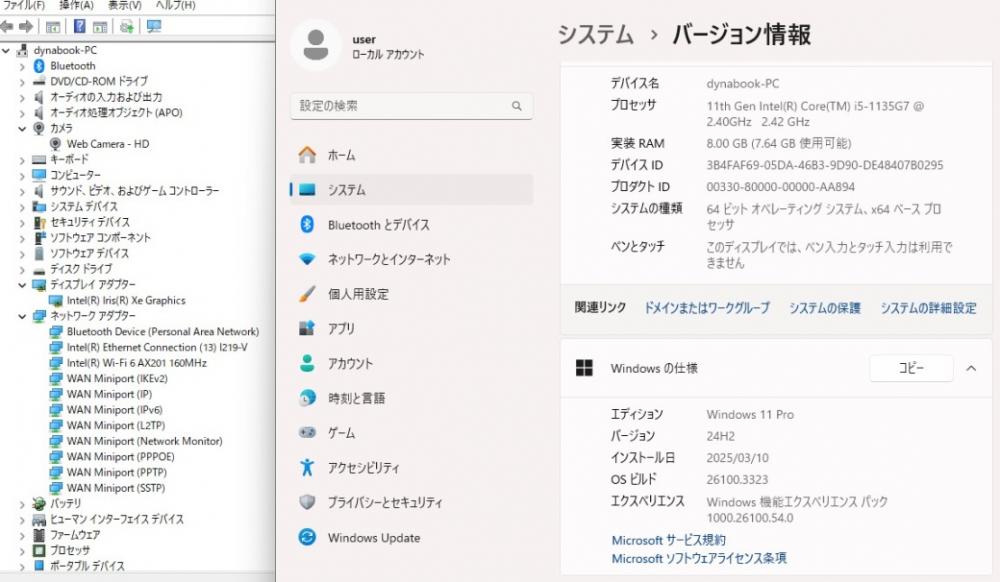Click the Back arrow in Device Manager toolbar
This screenshot has height=582, width=1000.
pyautogui.click(x=7, y=27)
